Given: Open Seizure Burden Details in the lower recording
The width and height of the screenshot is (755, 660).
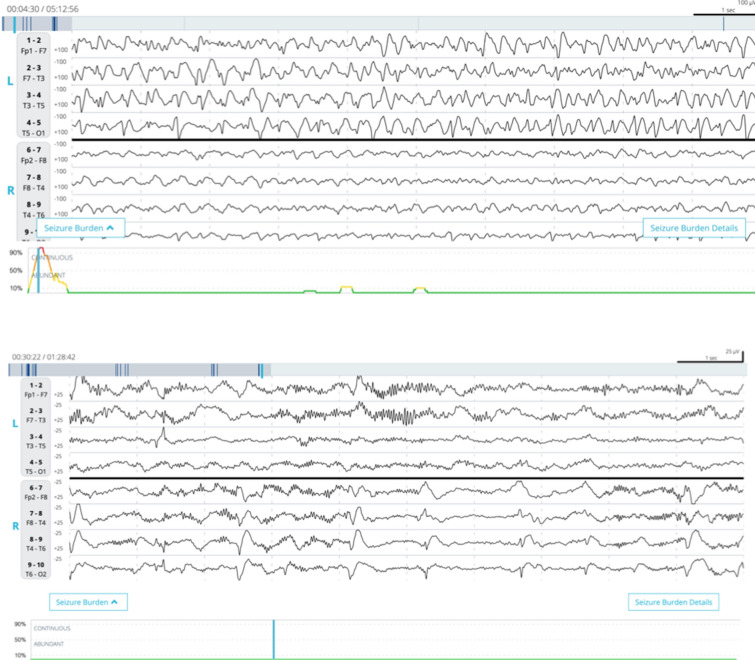Looking at the screenshot, I should pyautogui.click(x=674, y=602).
